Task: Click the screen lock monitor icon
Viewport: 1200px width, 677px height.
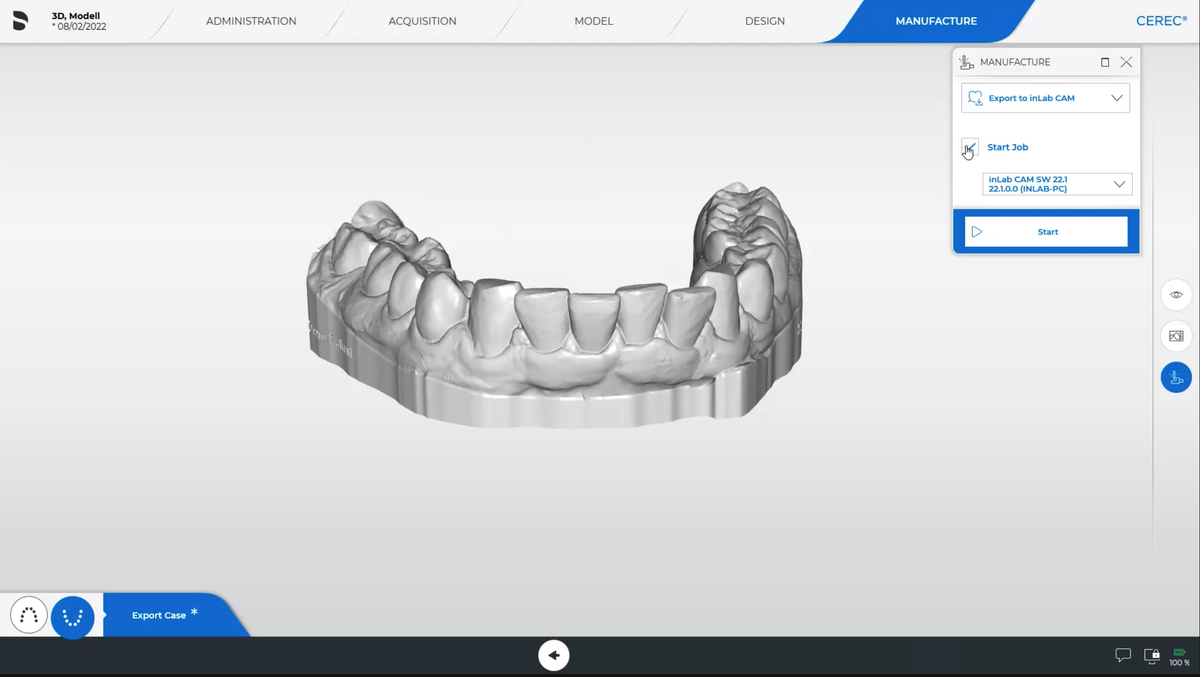Action: point(1151,656)
